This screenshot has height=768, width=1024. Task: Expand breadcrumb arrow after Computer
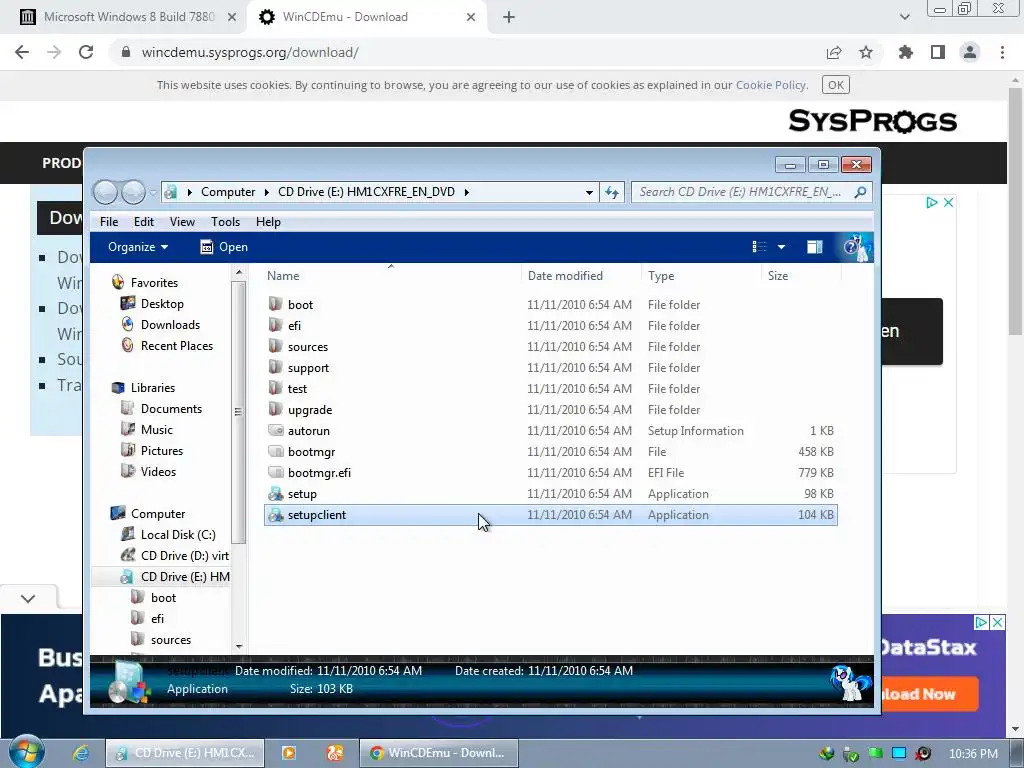click(x=266, y=192)
